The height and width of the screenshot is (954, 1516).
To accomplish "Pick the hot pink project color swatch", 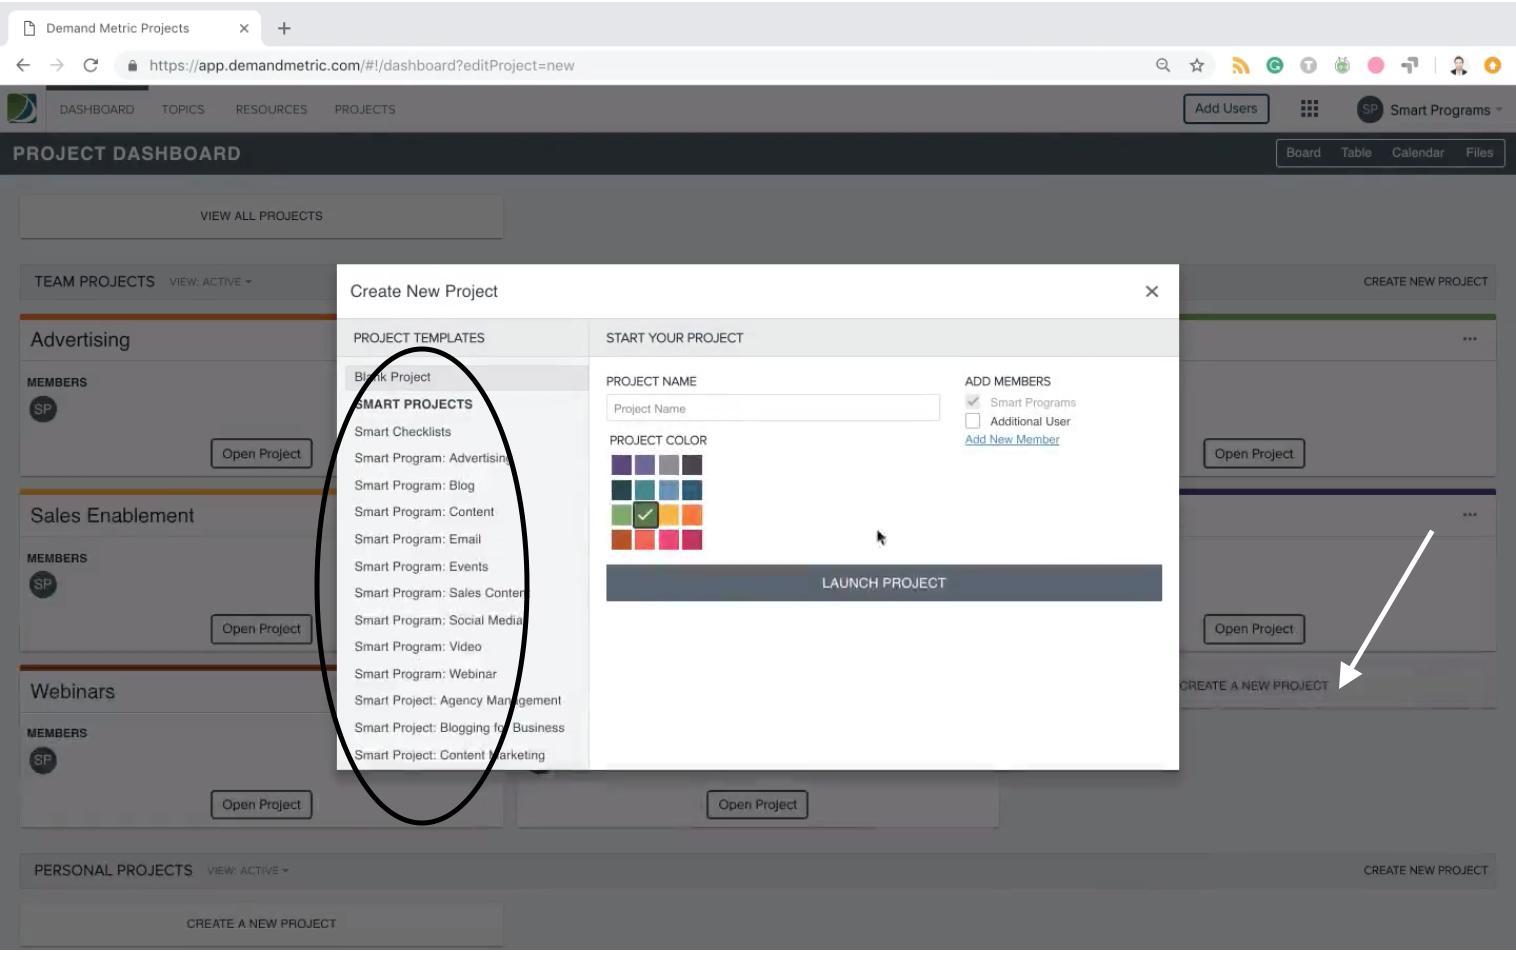I will (x=668, y=540).
